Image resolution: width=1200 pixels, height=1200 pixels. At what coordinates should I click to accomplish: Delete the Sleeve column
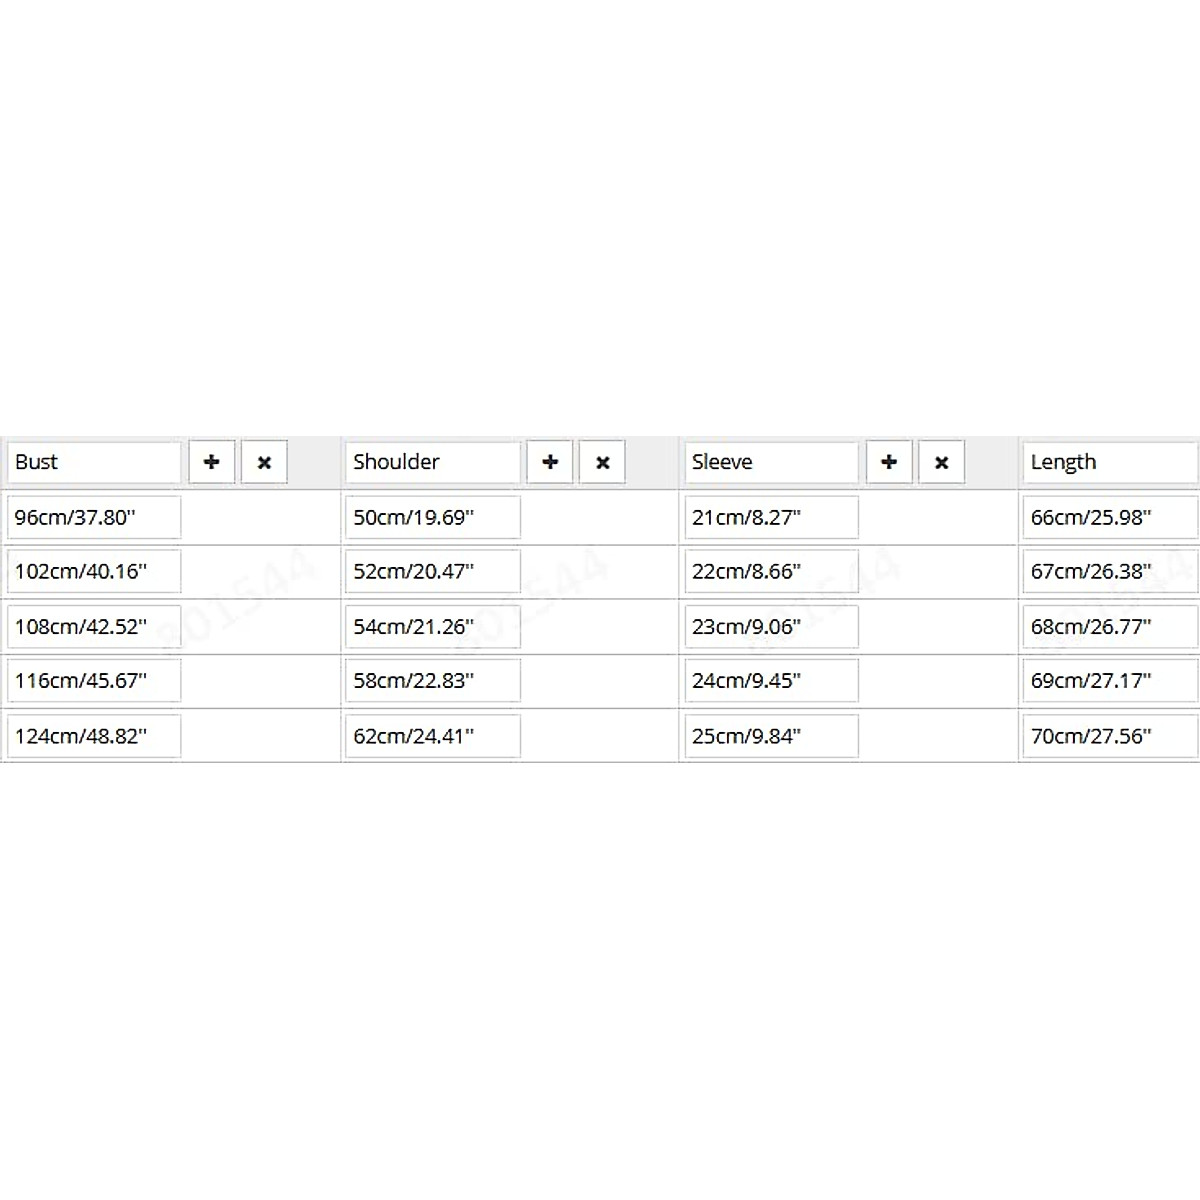(941, 462)
